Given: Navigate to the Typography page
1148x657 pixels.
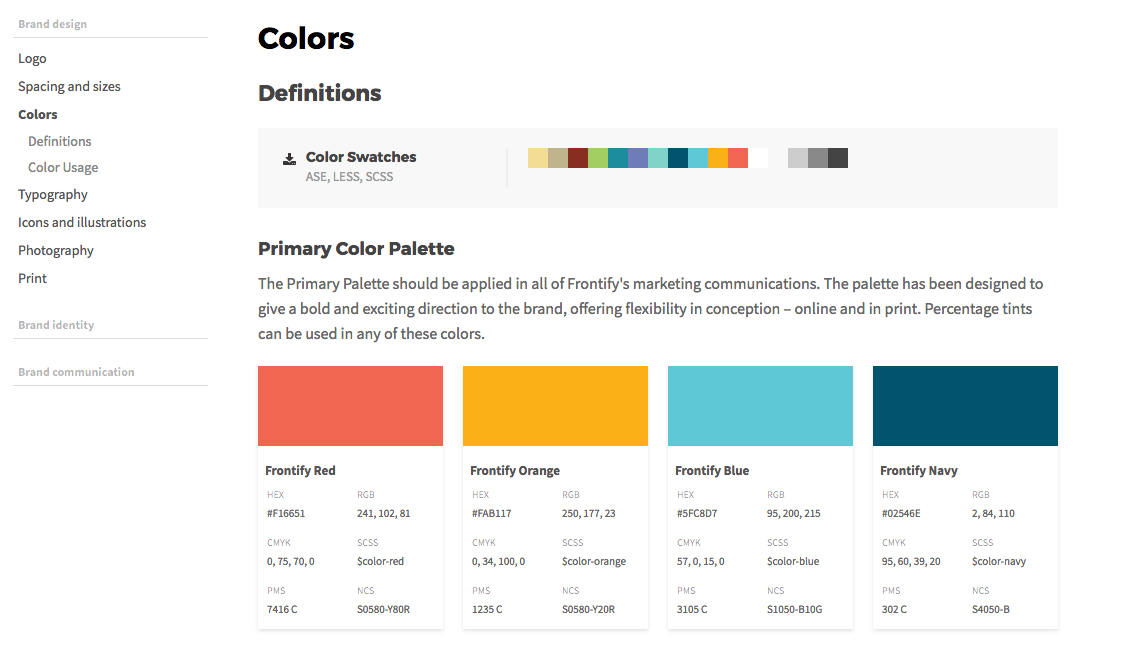Looking at the screenshot, I should pyautogui.click(x=53, y=195).
